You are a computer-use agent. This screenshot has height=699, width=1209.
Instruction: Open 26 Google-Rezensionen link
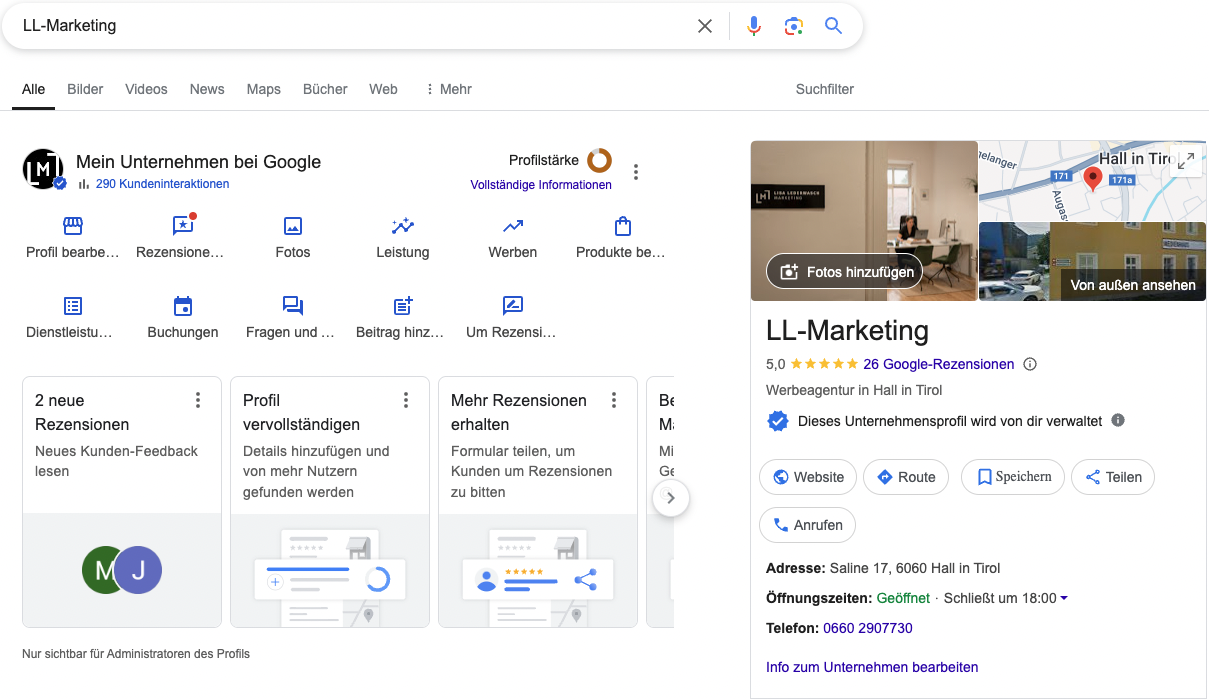[x=939, y=364]
